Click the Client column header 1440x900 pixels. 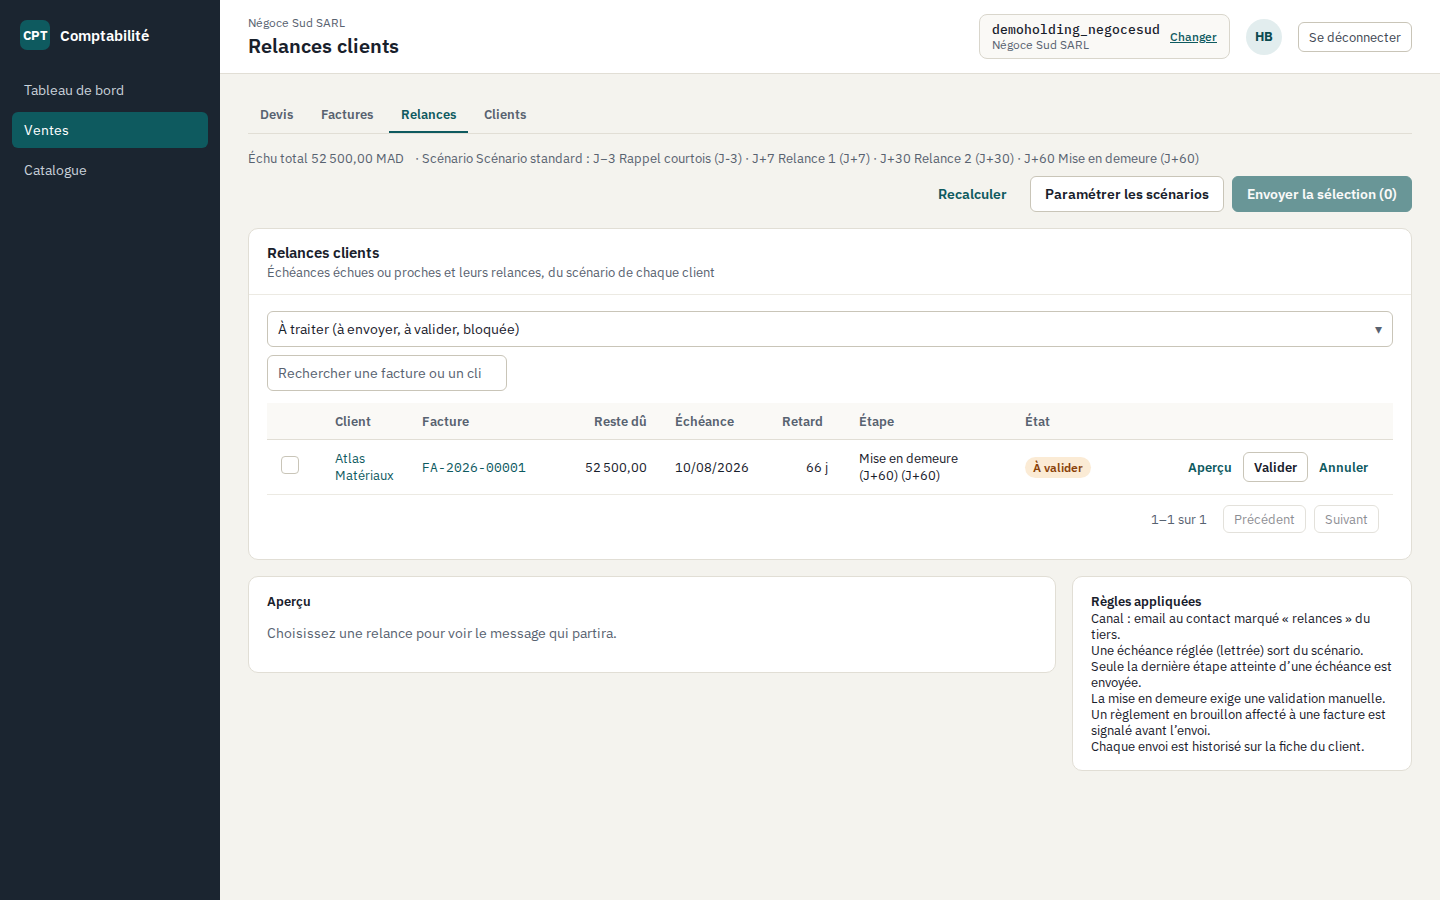(353, 421)
